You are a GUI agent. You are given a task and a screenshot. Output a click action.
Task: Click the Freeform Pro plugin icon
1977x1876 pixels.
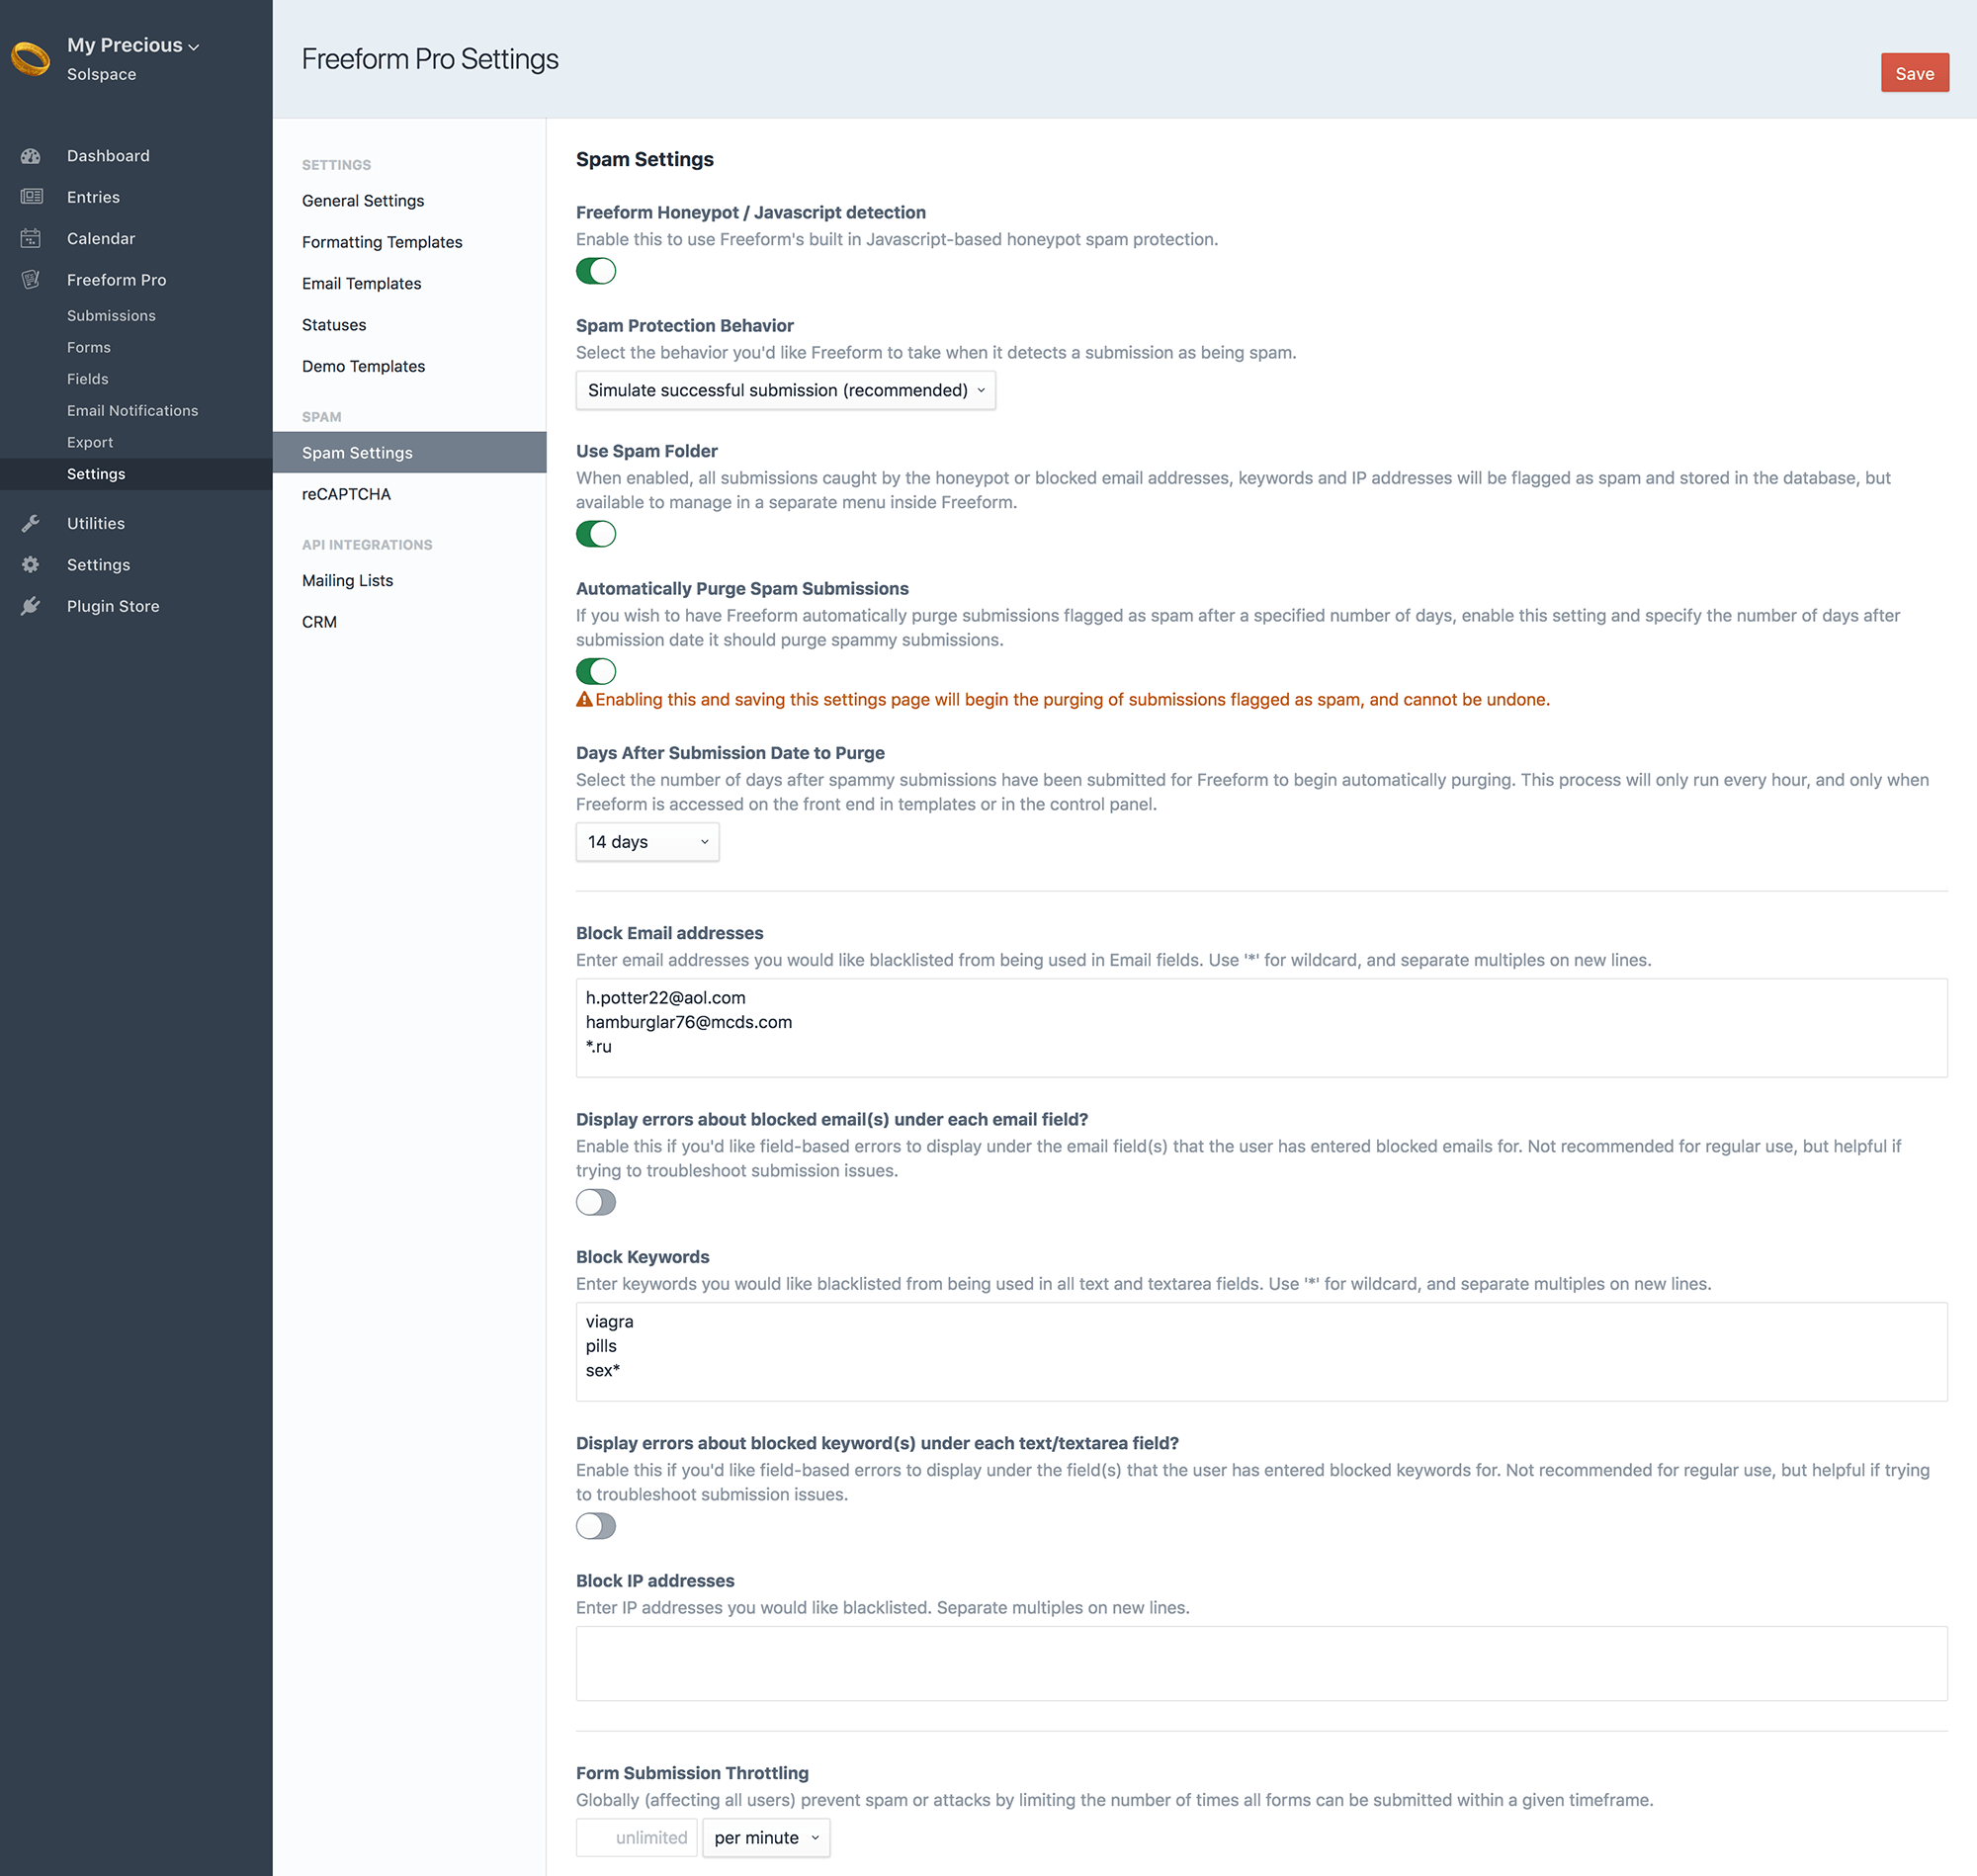[x=31, y=280]
